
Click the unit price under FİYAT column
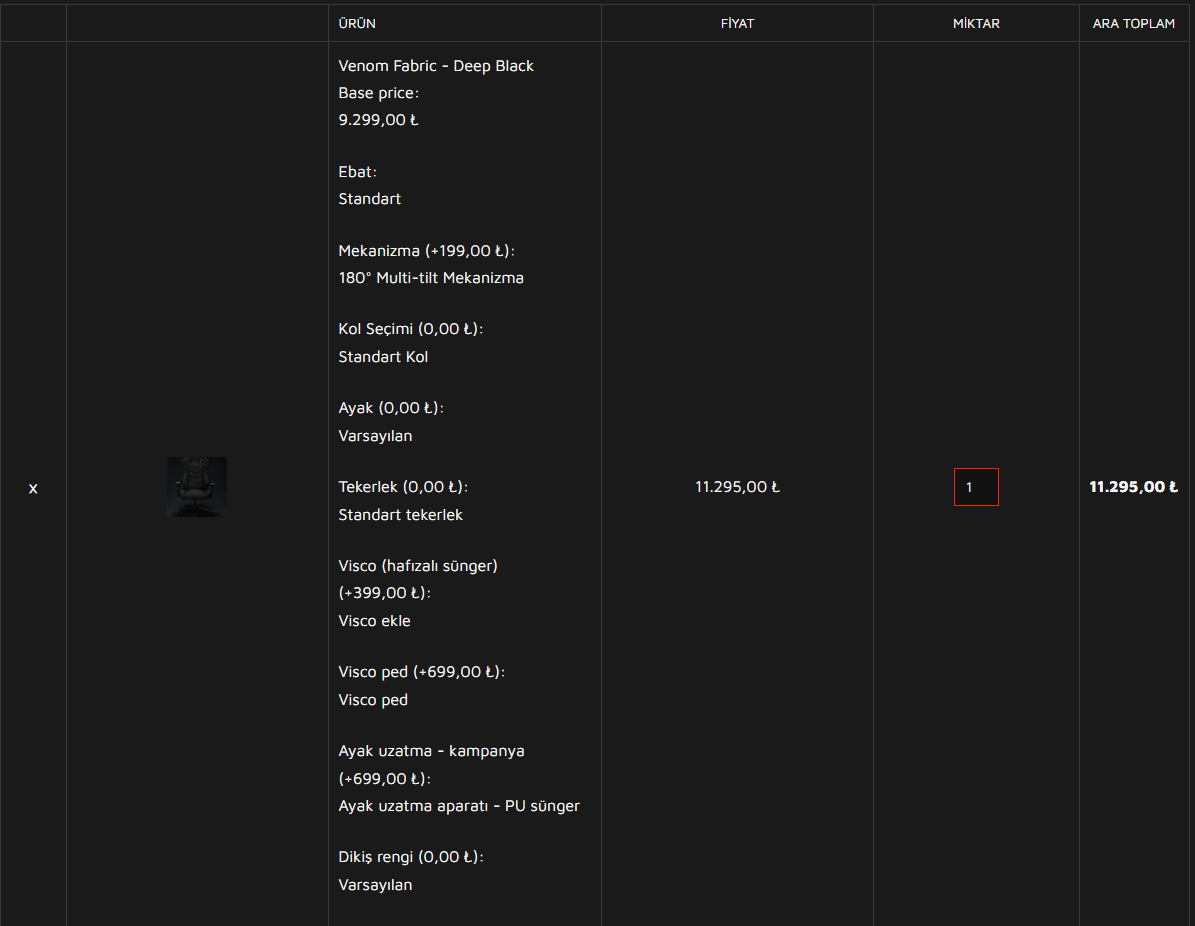pos(737,487)
